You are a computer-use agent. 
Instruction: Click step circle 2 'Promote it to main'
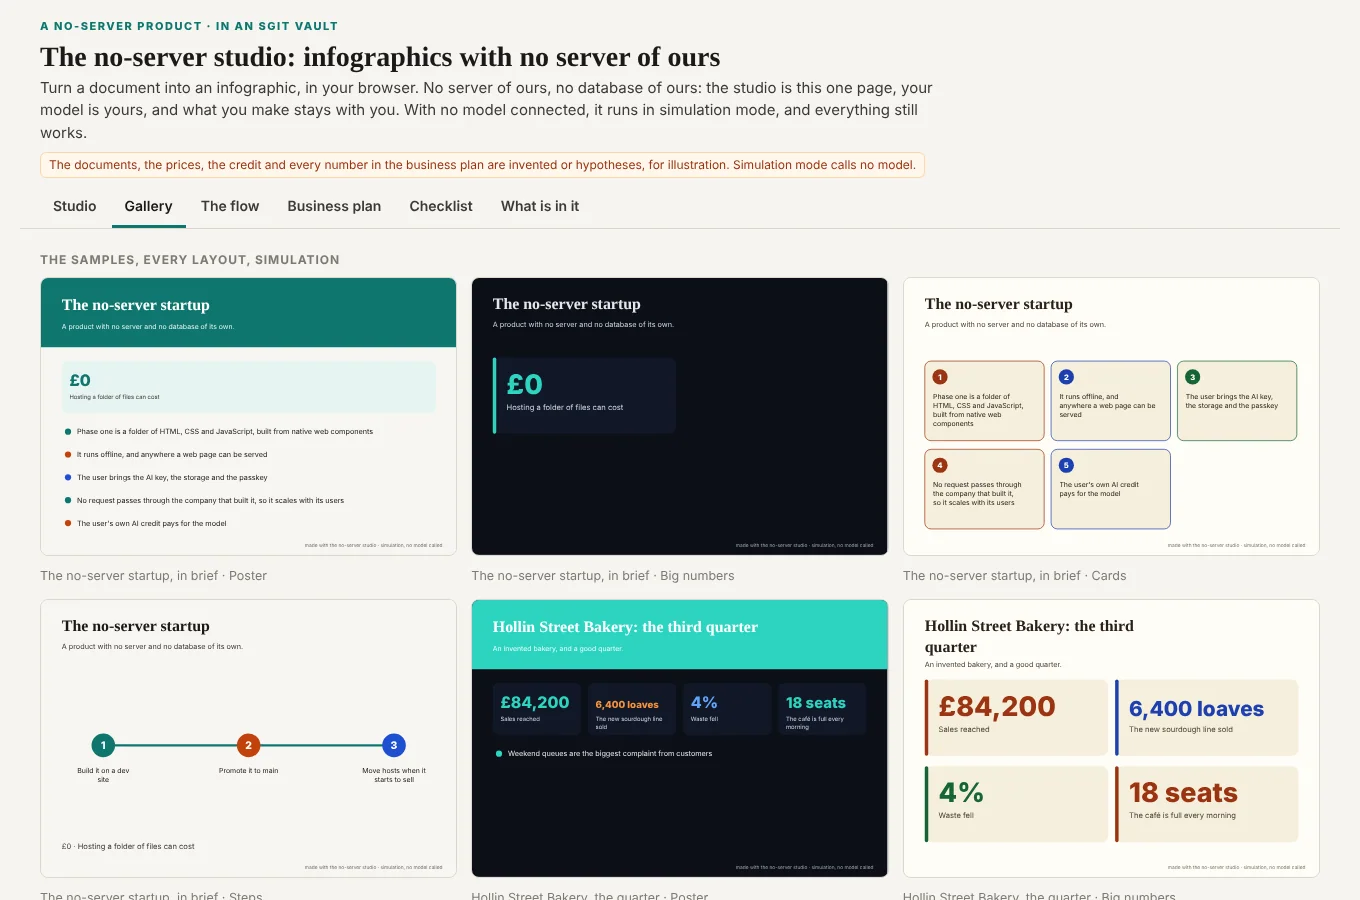point(248,745)
